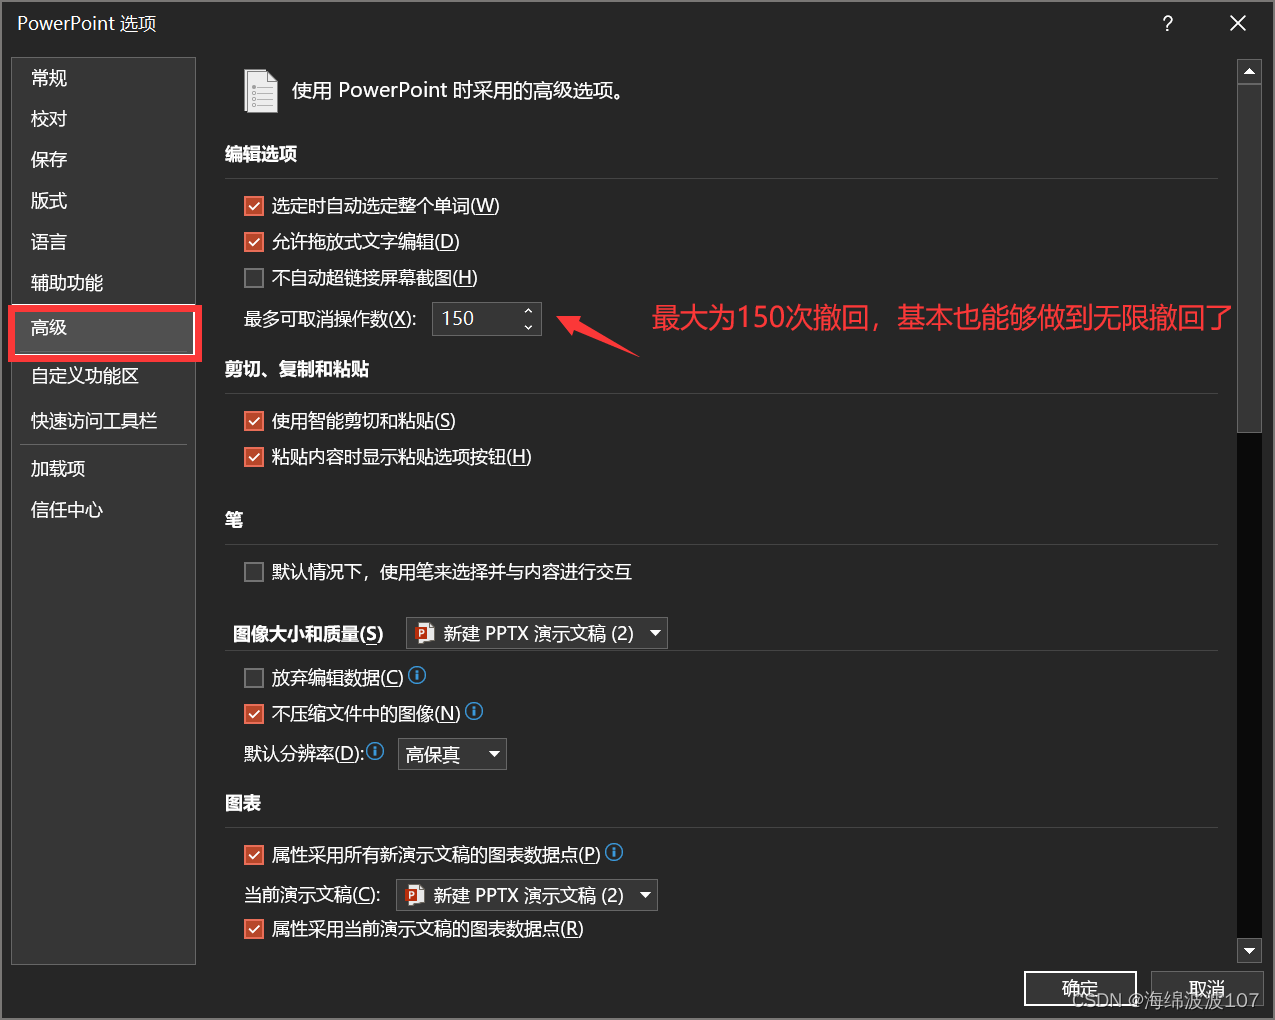Open the 版式 category
Viewport: 1275px width, 1020px height.
click(x=103, y=201)
